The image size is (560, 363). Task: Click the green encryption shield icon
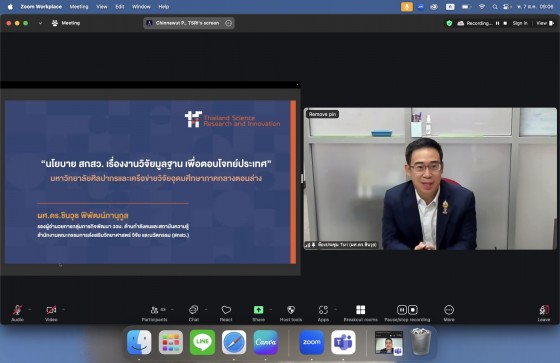click(449, 23)
